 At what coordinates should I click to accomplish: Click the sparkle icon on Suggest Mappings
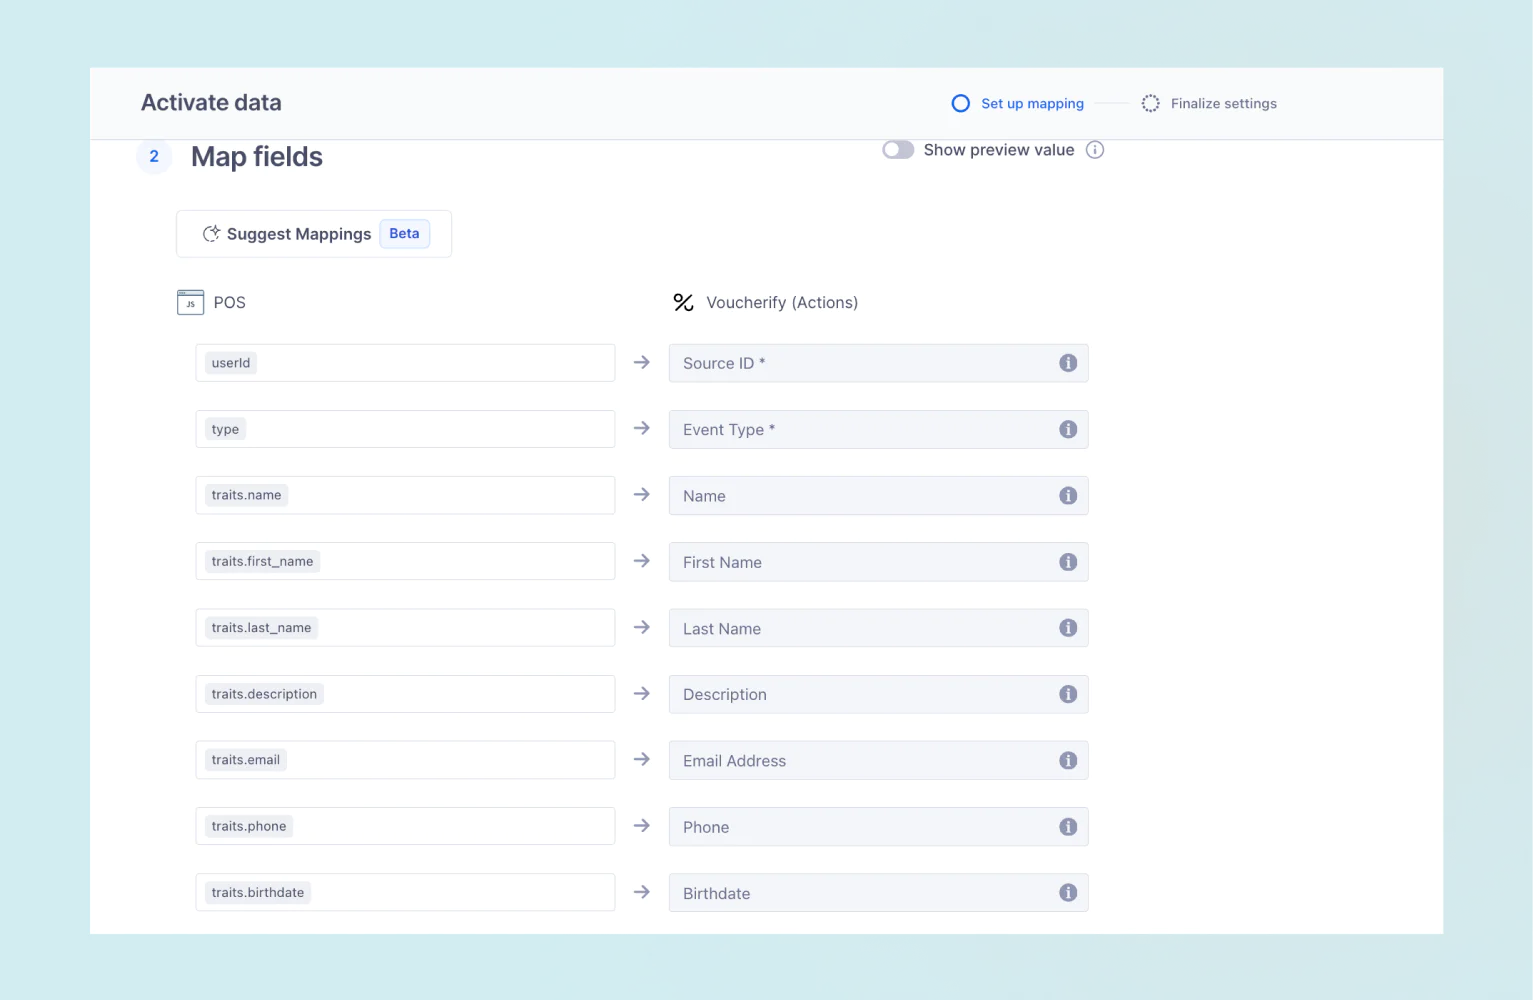point(211,233)
